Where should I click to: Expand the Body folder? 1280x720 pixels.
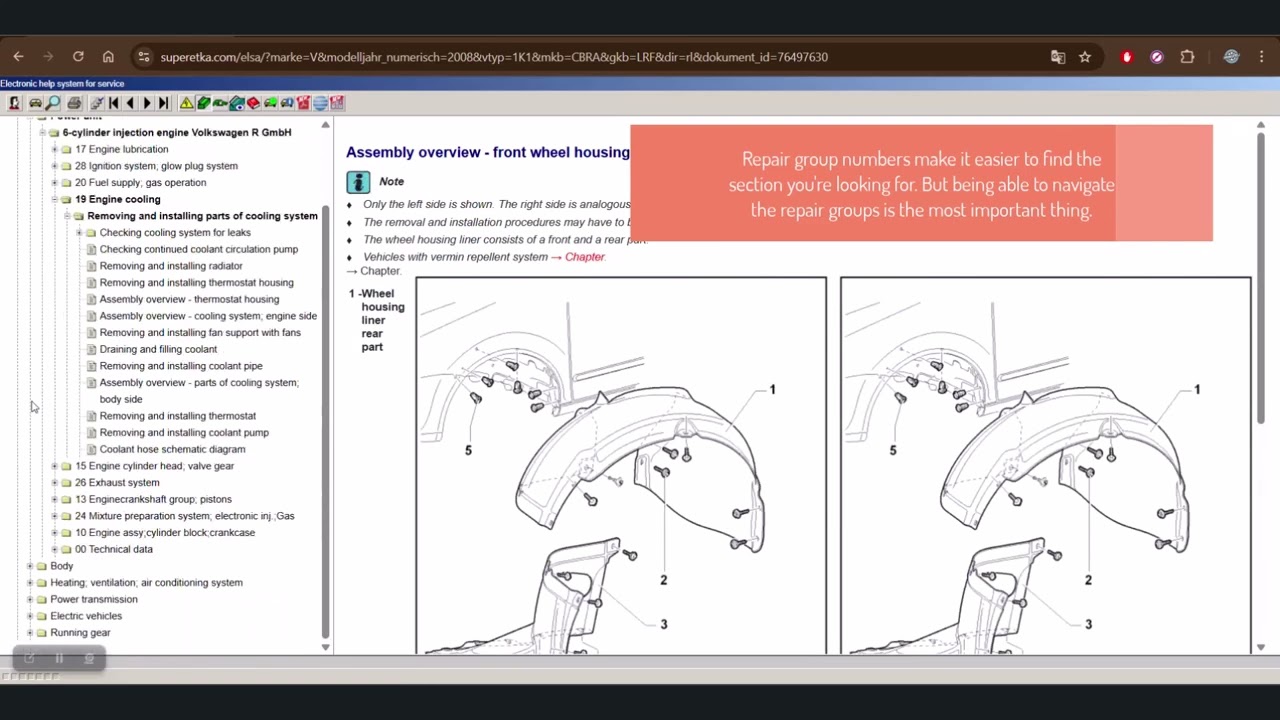point(30,566)
